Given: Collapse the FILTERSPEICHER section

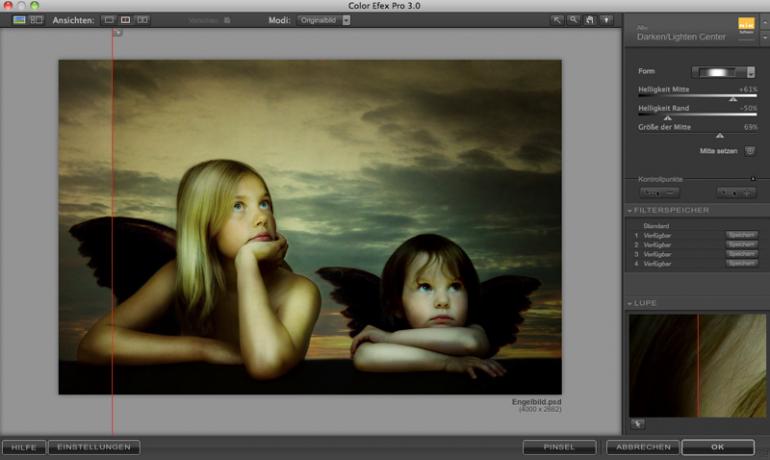Looking at the screenshot, I should (630, 211).
